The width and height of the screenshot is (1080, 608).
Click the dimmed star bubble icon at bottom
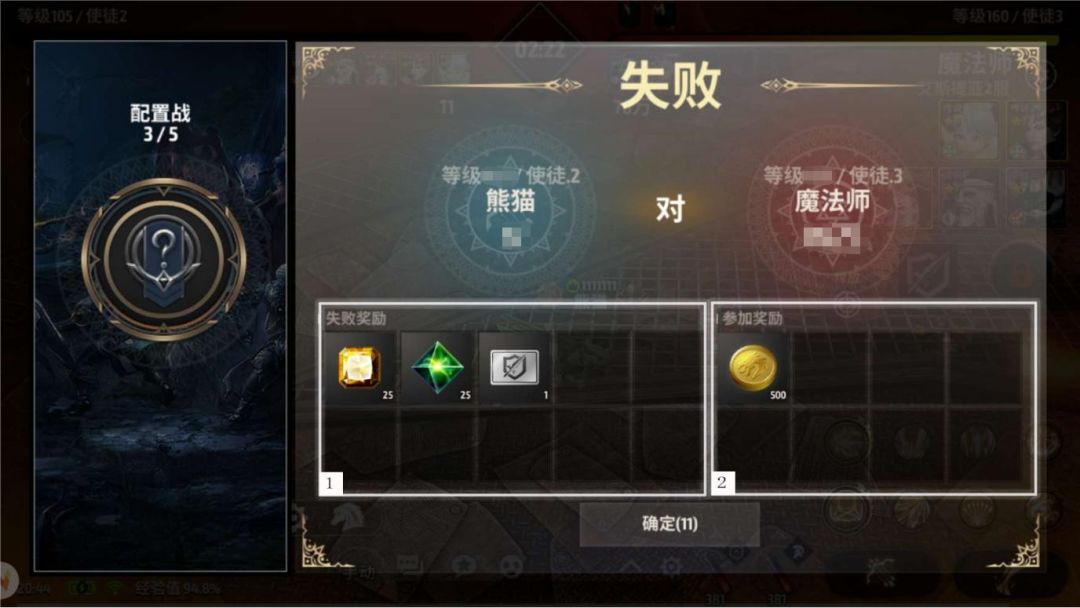[464, 566]
